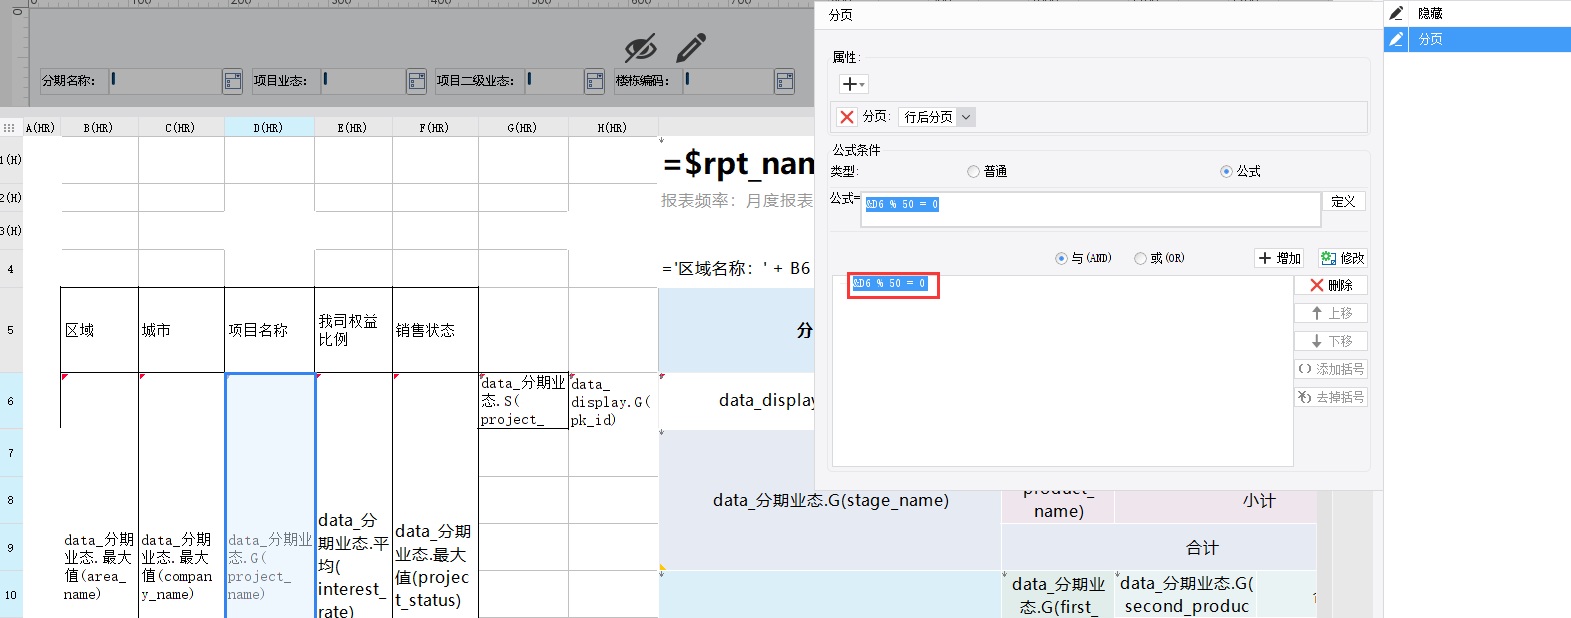Click the 定义 button next to the formula
This screenshot has width=1571, height=618.
(1344, 202)
